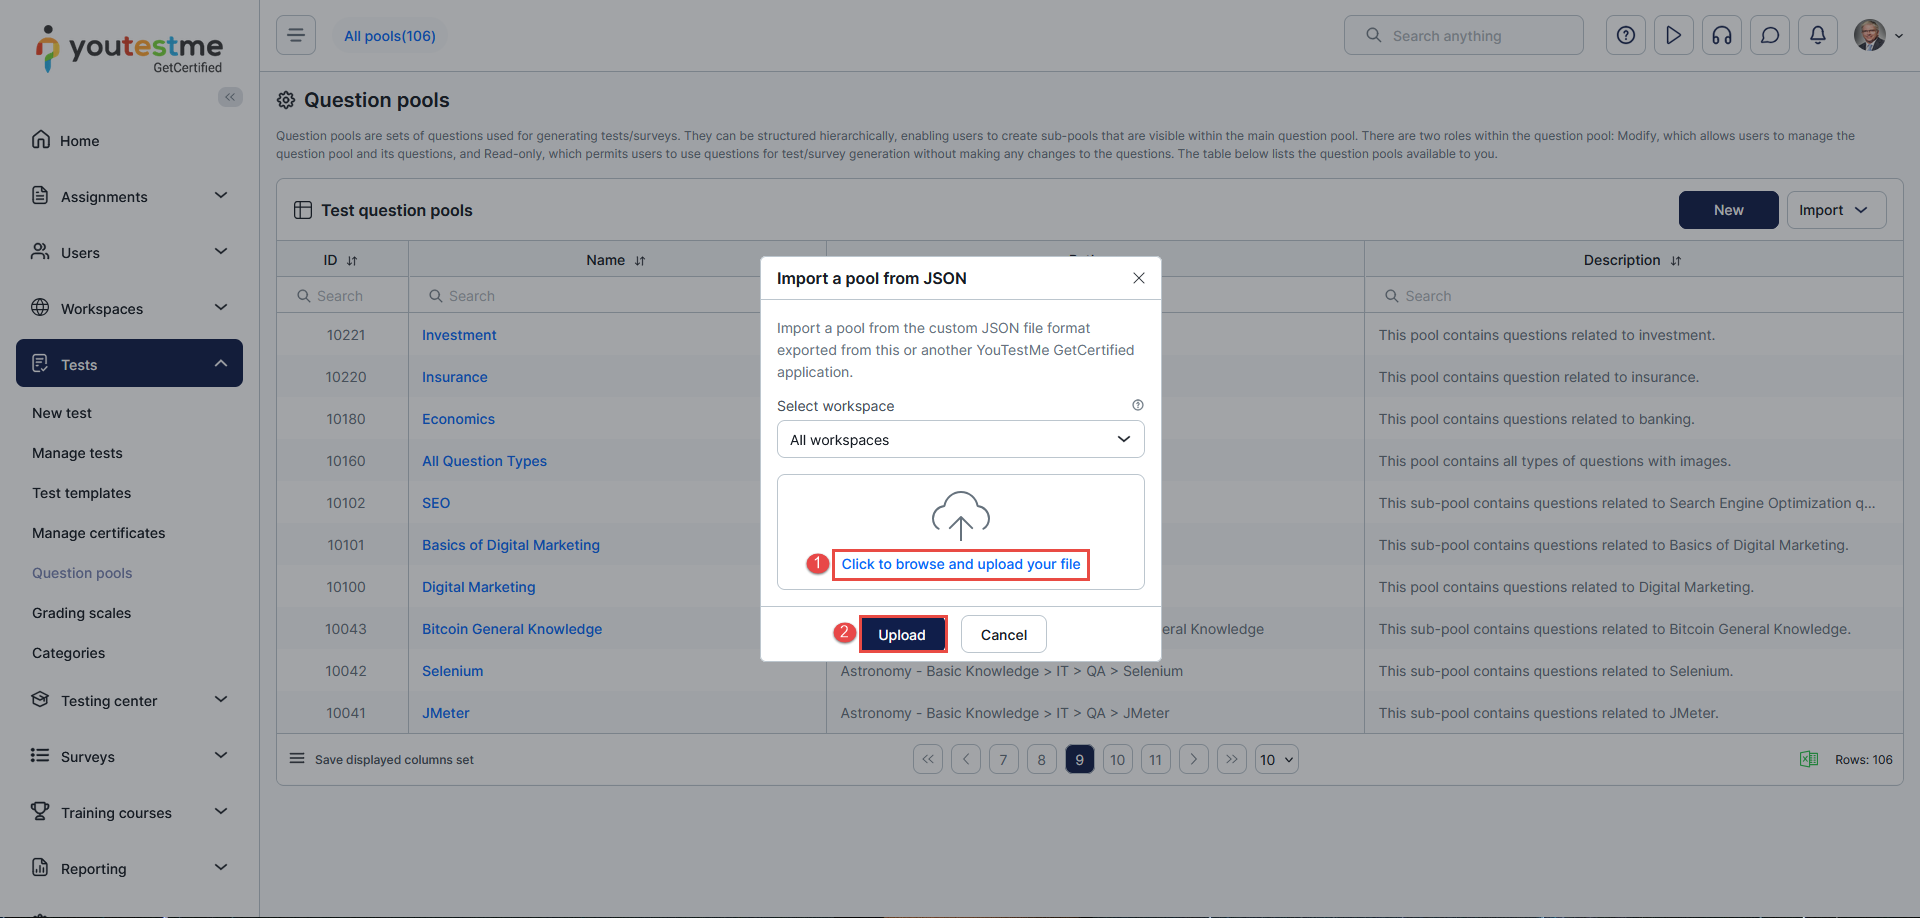Open the Select workspace dropdown
This screenshot has height=918, width=1920.
960,440
